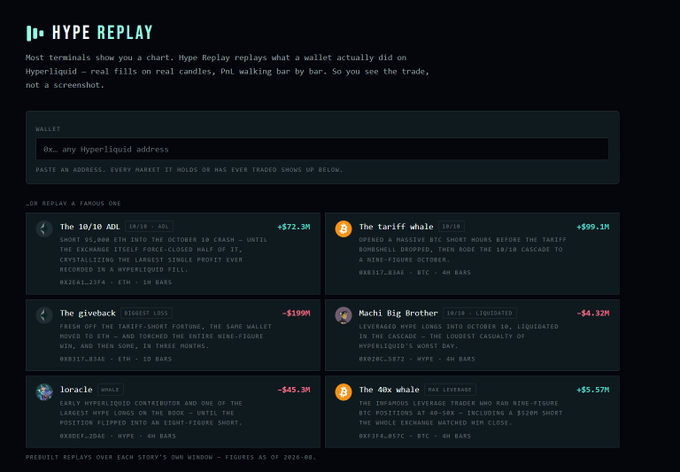This screenshot has height=472, width=680.
Task: Click the +$72.3M profit figure
Action: pyautogui.click(x=294, y=227)
